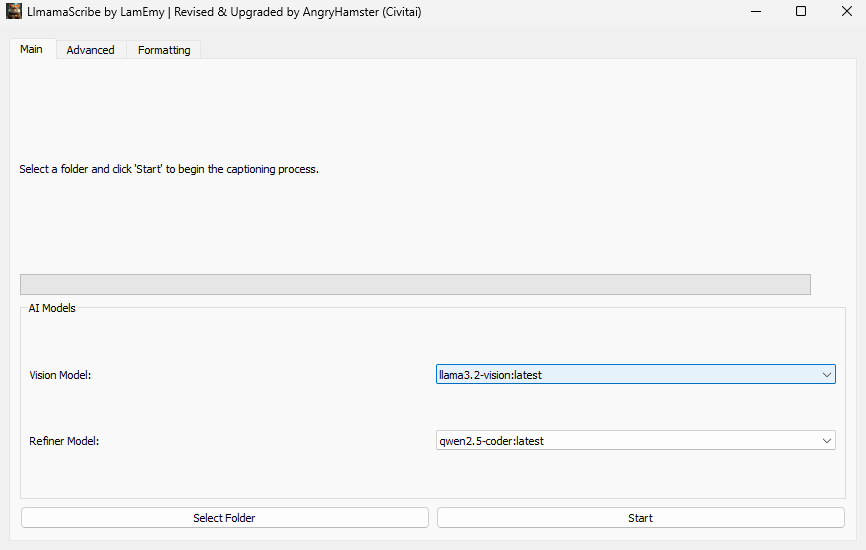Click the "AI Models" group heading

pyautogui.click(x=52, y=308)
